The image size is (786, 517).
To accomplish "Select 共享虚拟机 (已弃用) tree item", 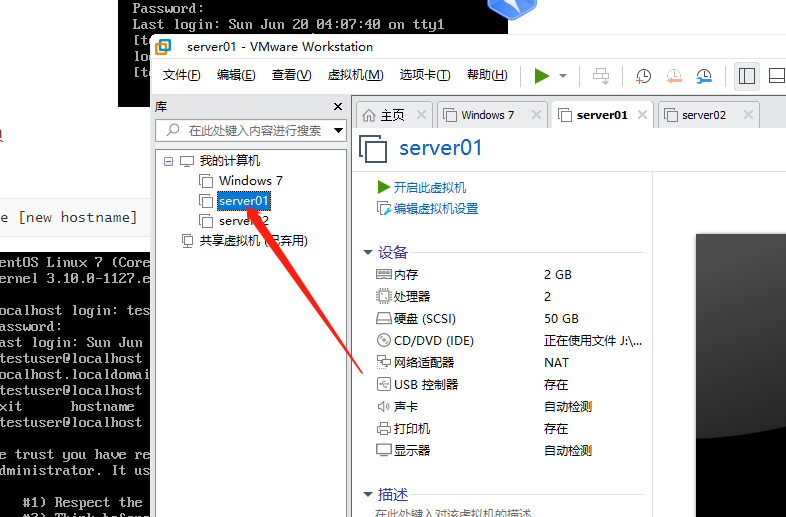I will (254, 241).
